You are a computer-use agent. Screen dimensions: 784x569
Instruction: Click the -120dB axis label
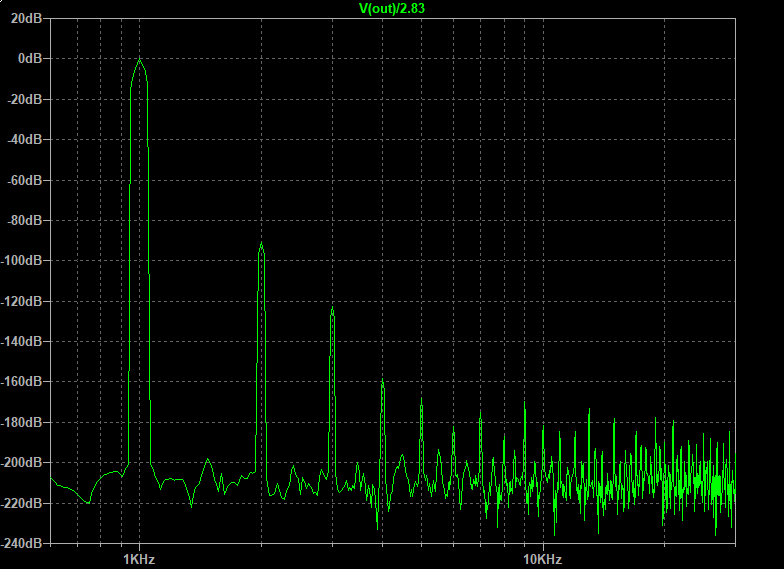[x=22, y=301]
